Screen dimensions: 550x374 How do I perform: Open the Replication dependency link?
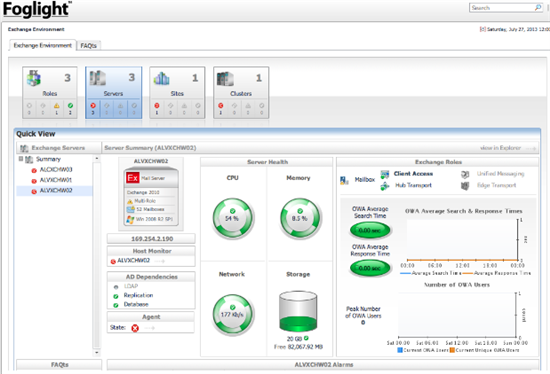[138, 295]
